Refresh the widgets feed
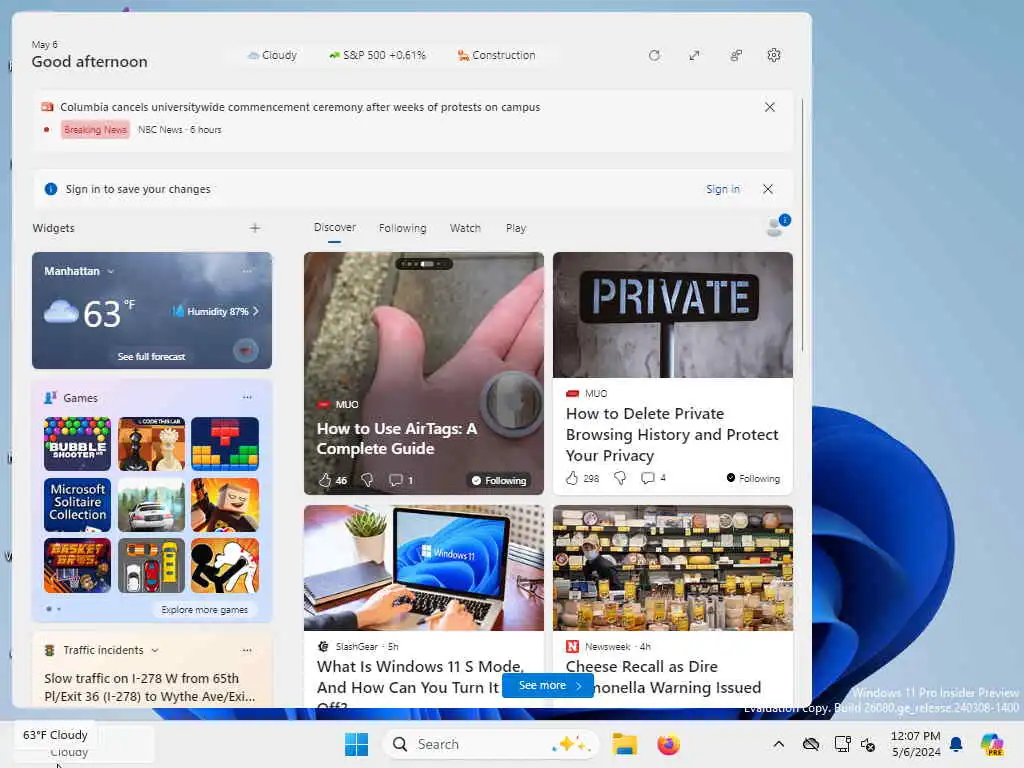1024x768 pixels. (654, 56)
